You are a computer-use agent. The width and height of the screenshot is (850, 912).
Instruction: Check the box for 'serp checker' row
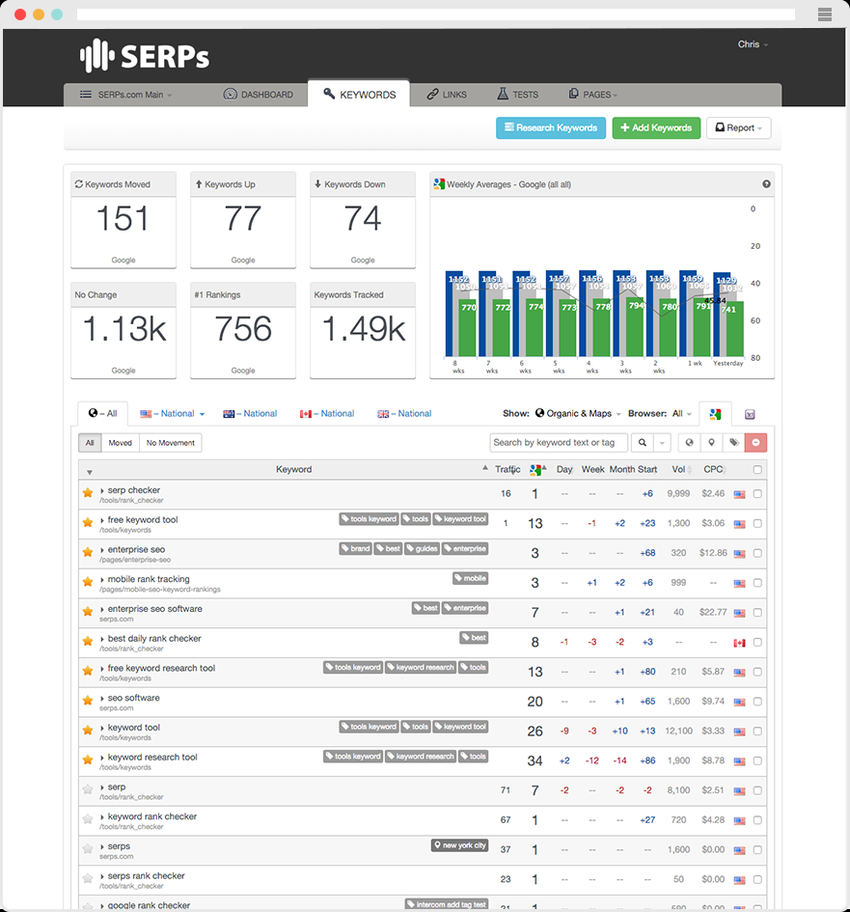pos(758,494)
